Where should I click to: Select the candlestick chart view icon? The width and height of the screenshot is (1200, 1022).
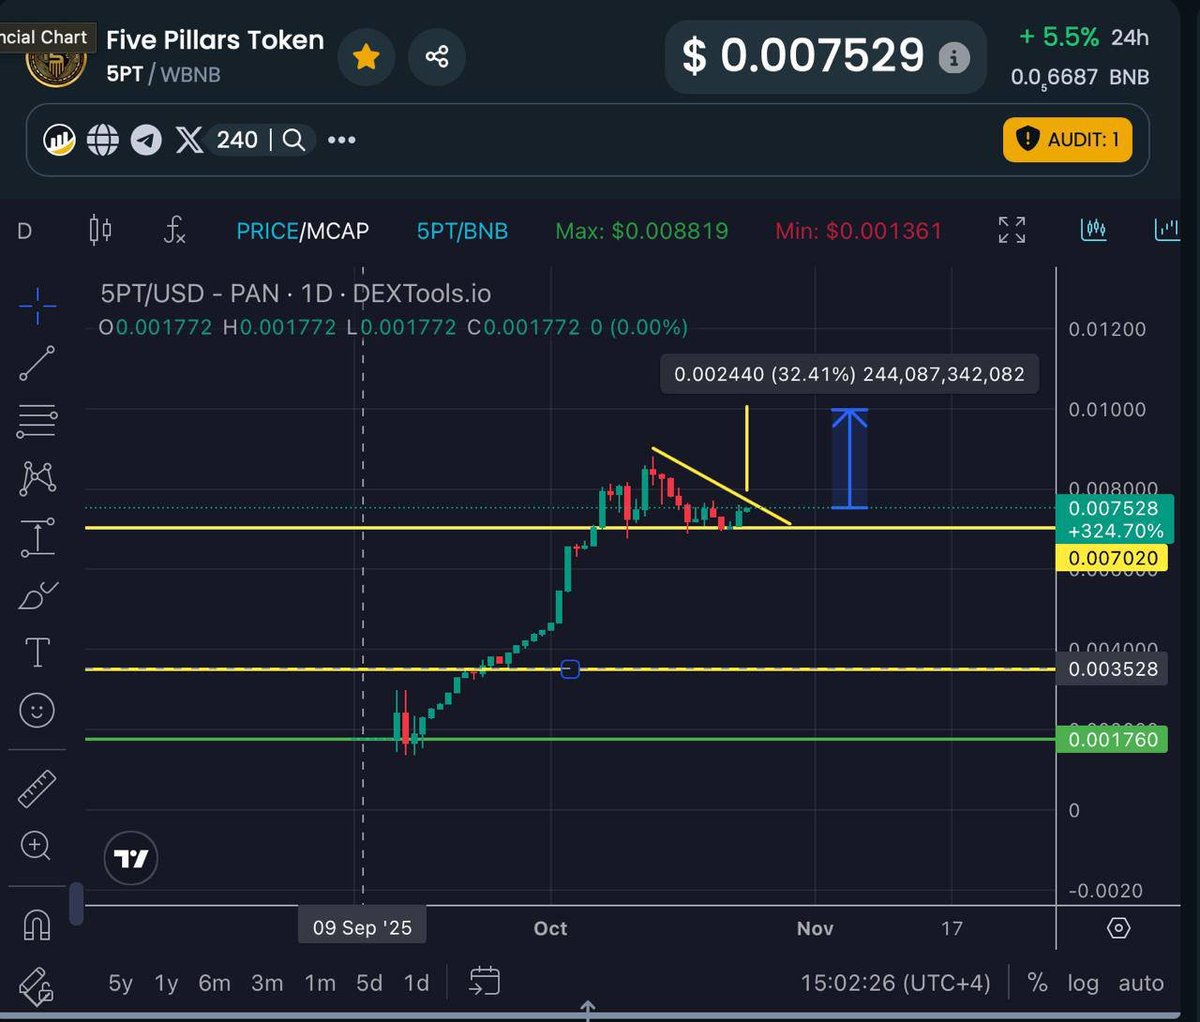(1094, 230)
